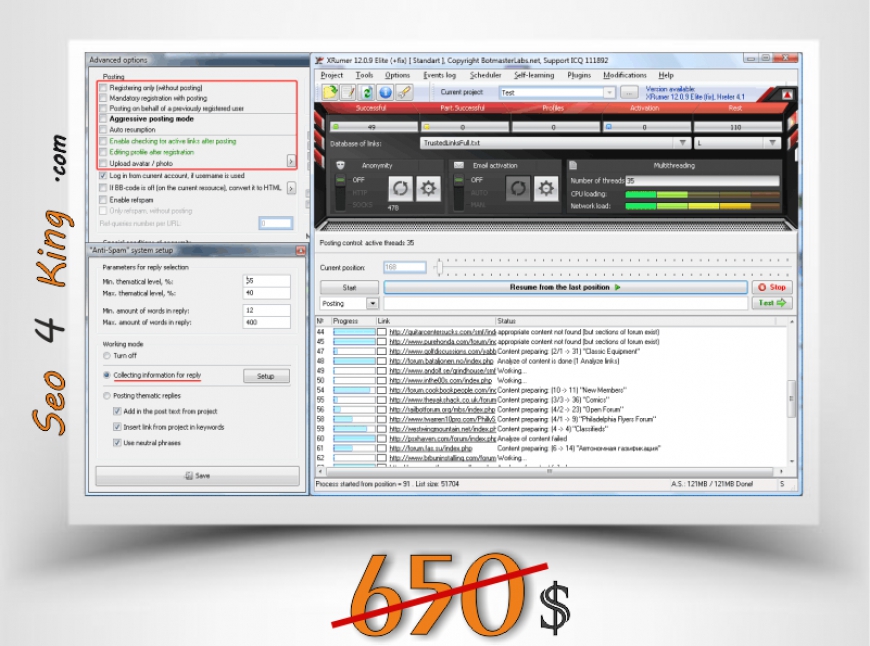This screenshot has height=646, width=870.
Task: Click yellow indicator in Part. Successful counter
Action: coord(426,127)
